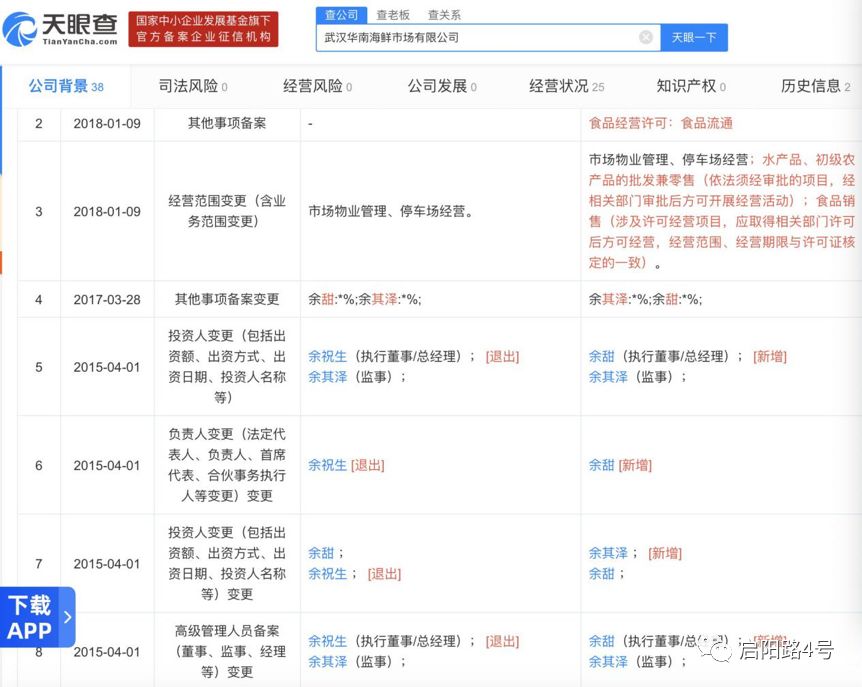Open the 经营状况 tab
The width and height of the screenshot is (862, 687).
coord(566,86)
